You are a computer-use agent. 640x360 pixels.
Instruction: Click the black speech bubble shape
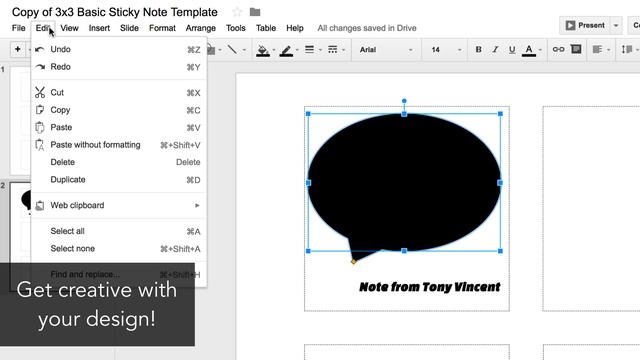click(404, 182)
